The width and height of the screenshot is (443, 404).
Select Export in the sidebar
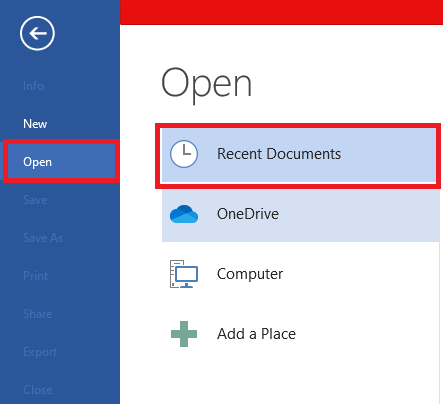click(x=40, y=352)
